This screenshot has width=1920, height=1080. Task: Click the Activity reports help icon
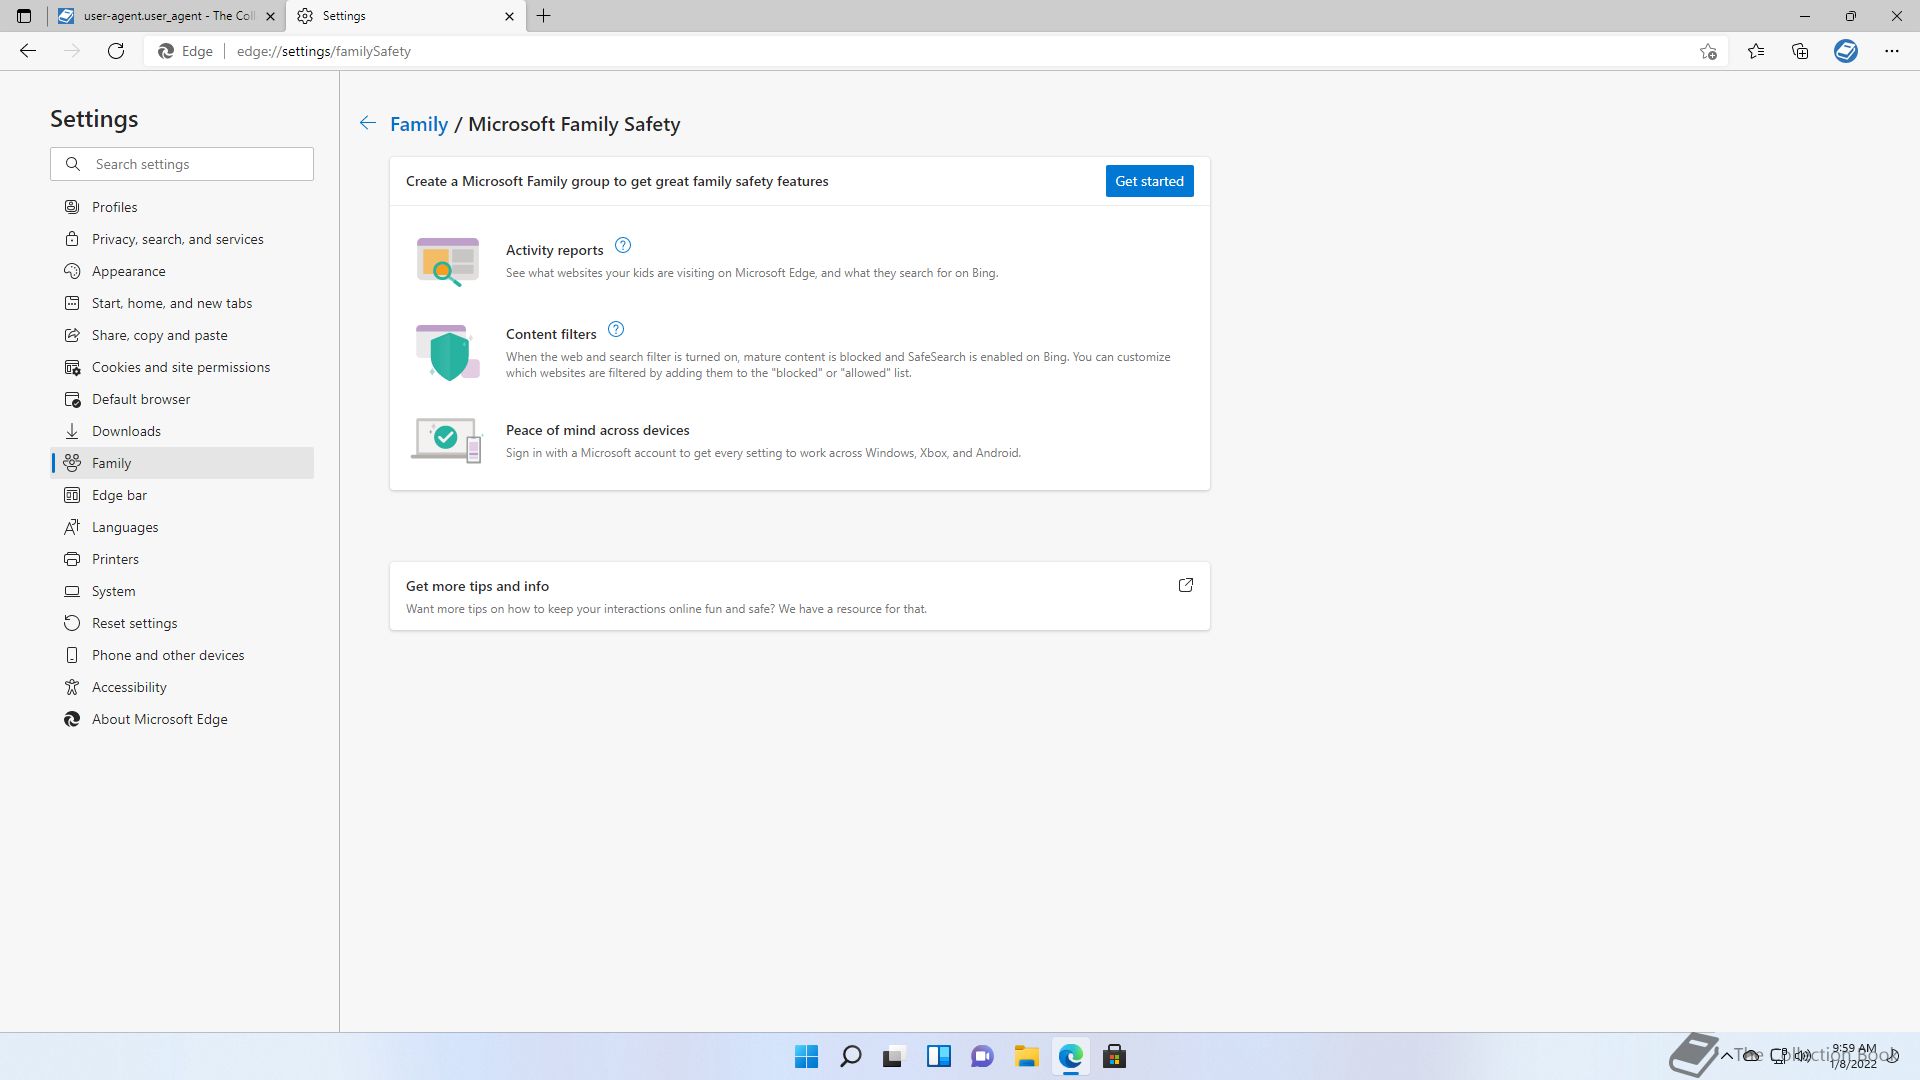click(623, 246)
